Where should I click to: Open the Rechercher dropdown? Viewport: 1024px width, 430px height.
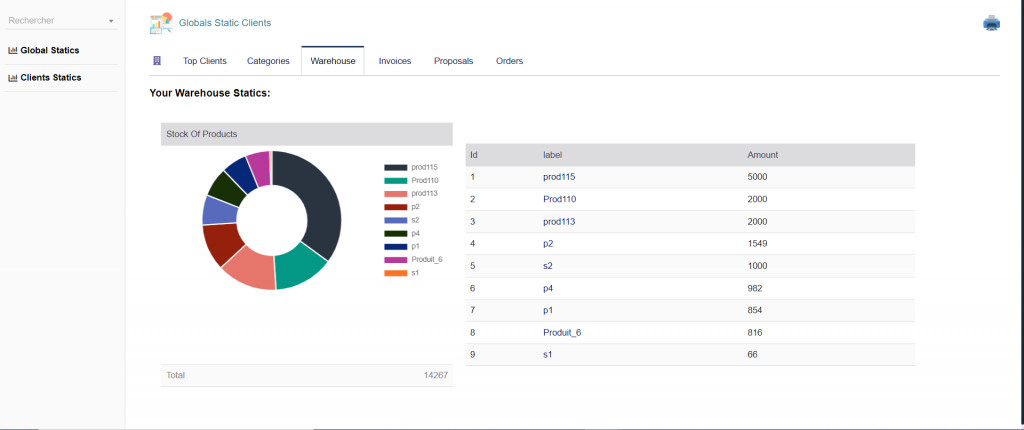click(x=61, y=21)
